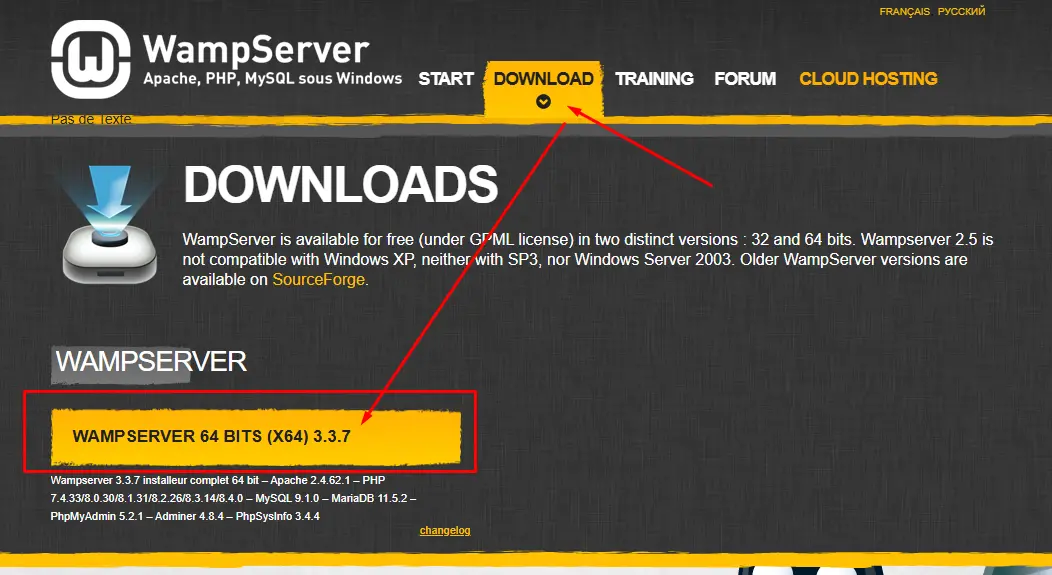Click the WampServer title text
The width and height of the screenshot is (1052, 575).
coord(256,49)
